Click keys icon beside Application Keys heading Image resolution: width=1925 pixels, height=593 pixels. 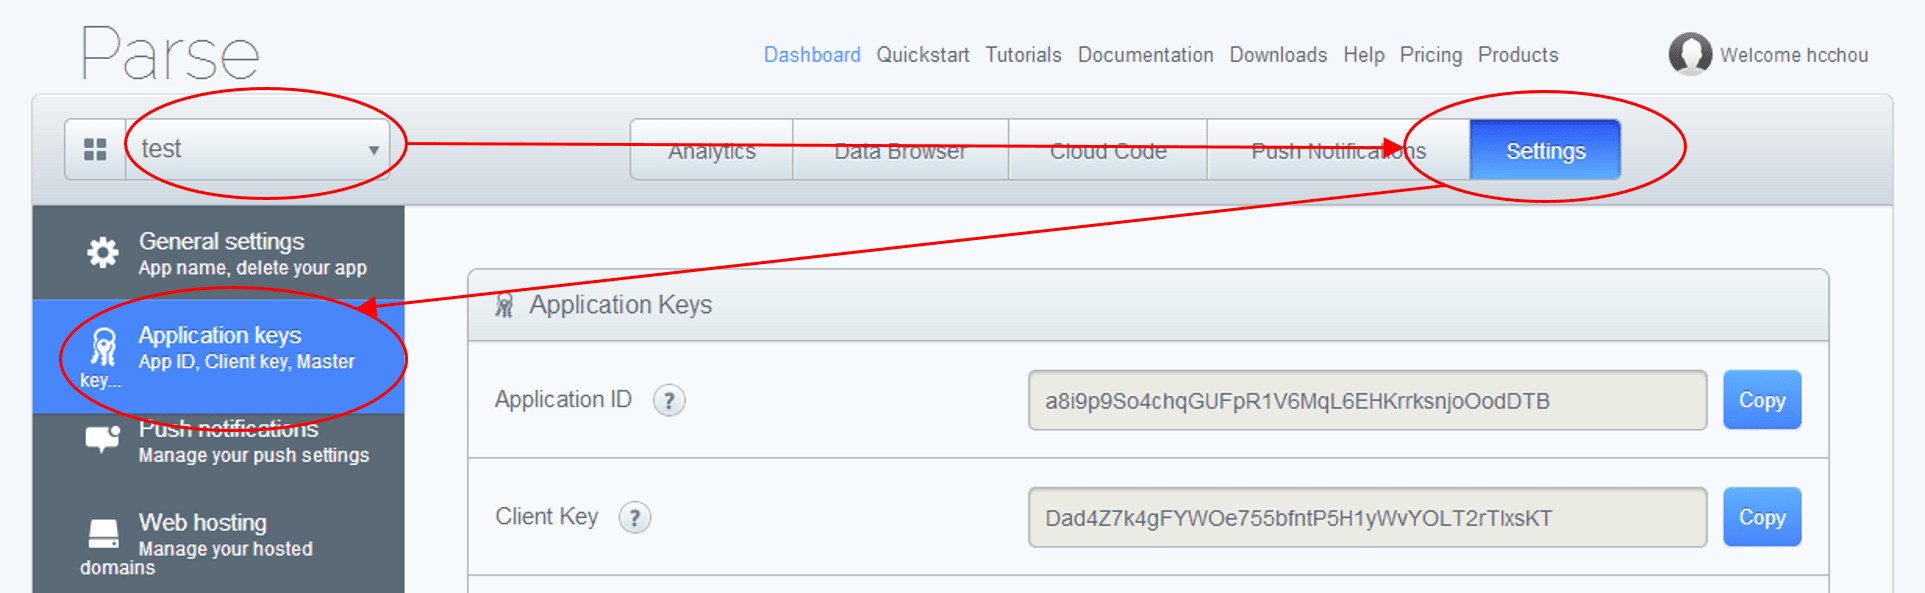click(x=505, y=305)
